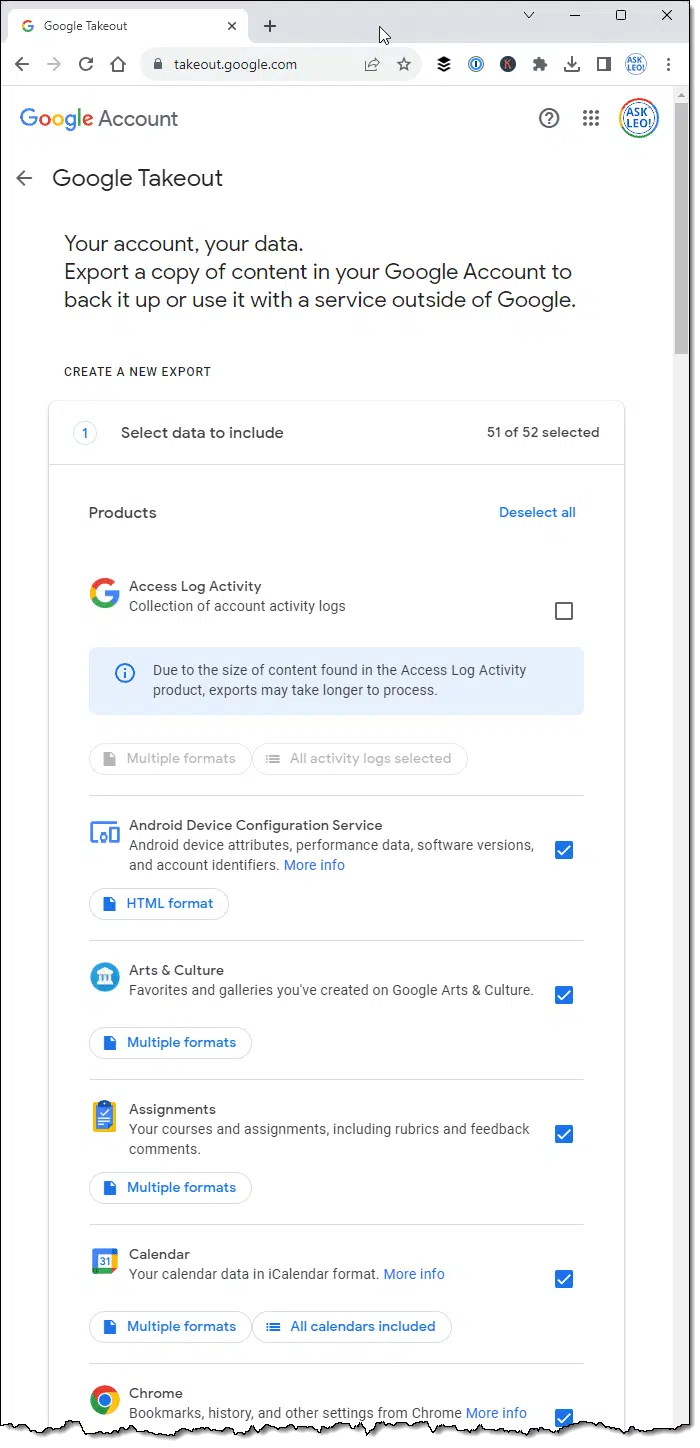Open Multiple formats for Assignments
Screen dimensions: 700x1448
[170, 1188]
